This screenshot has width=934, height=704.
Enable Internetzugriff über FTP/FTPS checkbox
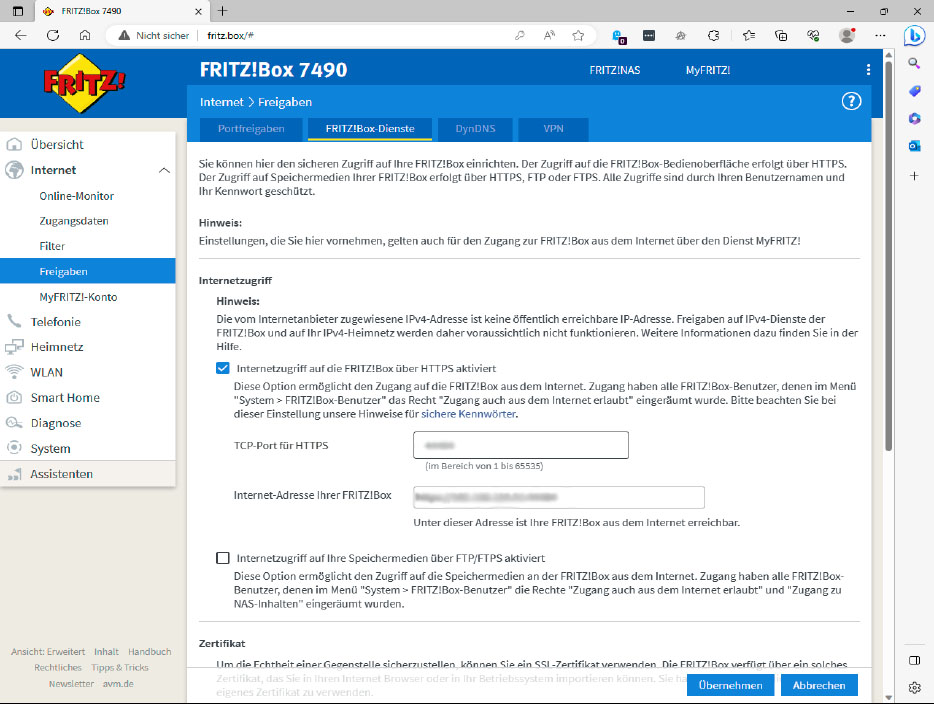tap(223, 558)
